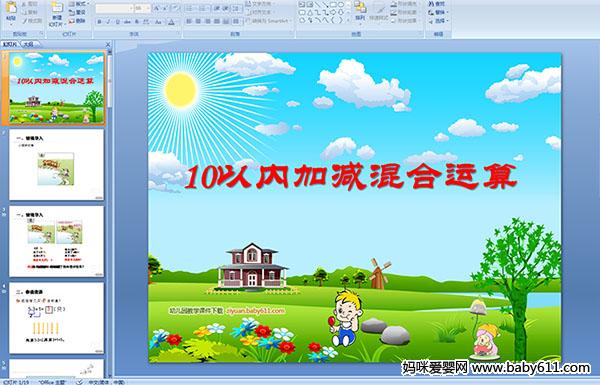Viewport: 600px width, 385px height.
Task: Open the slide Layout dropdown
Action: click(79, 3)
